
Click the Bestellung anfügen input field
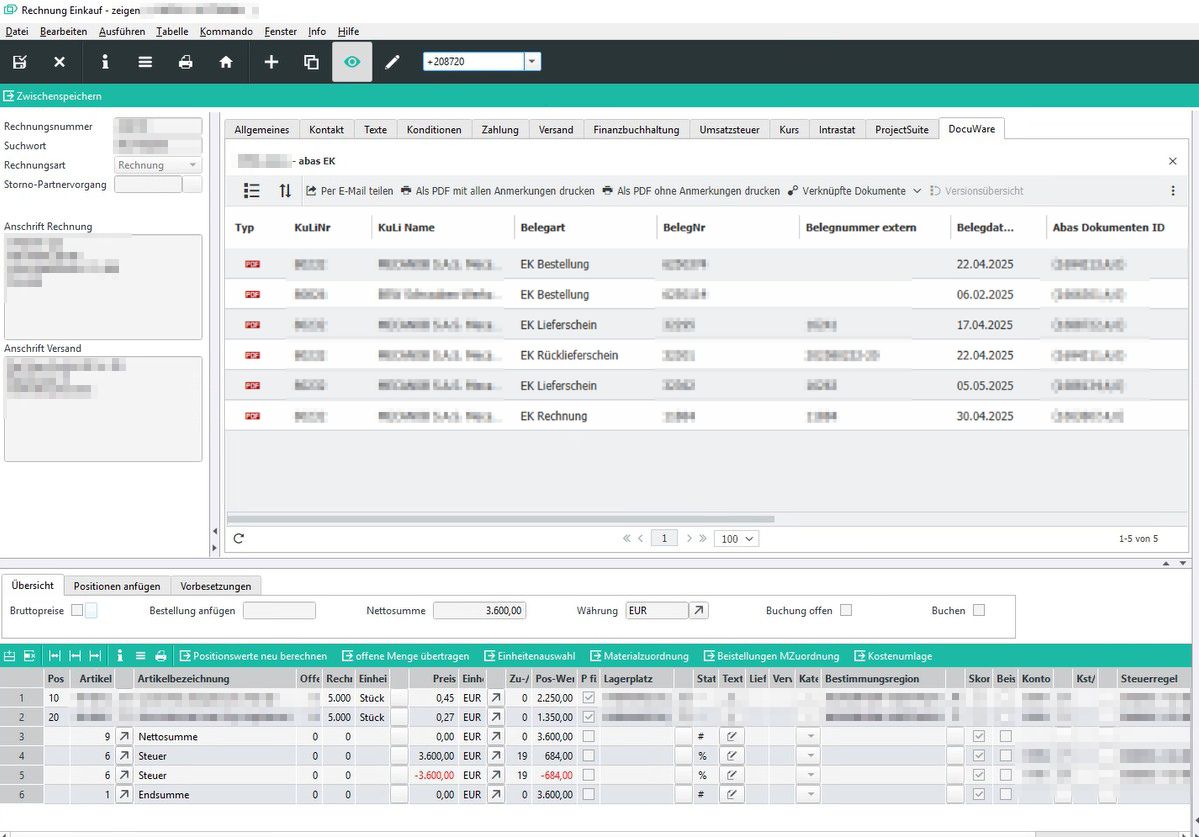coord(279,610)
